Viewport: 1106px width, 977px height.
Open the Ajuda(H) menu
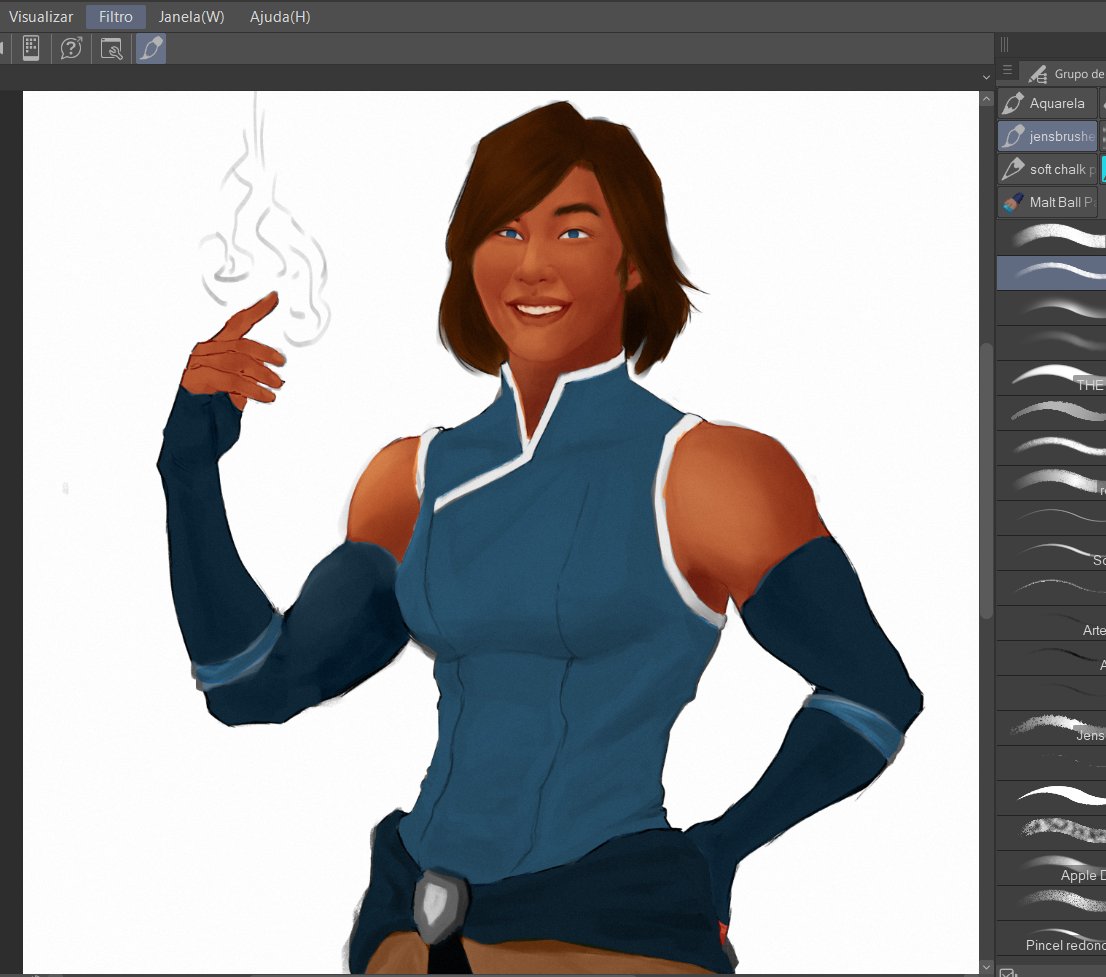(x=280, y=16)
